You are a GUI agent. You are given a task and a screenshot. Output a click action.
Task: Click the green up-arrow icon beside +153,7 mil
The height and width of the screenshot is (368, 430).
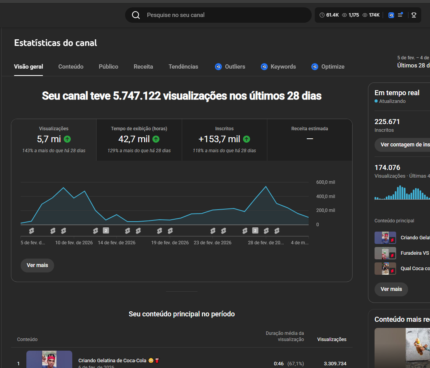tap(247, 139)
